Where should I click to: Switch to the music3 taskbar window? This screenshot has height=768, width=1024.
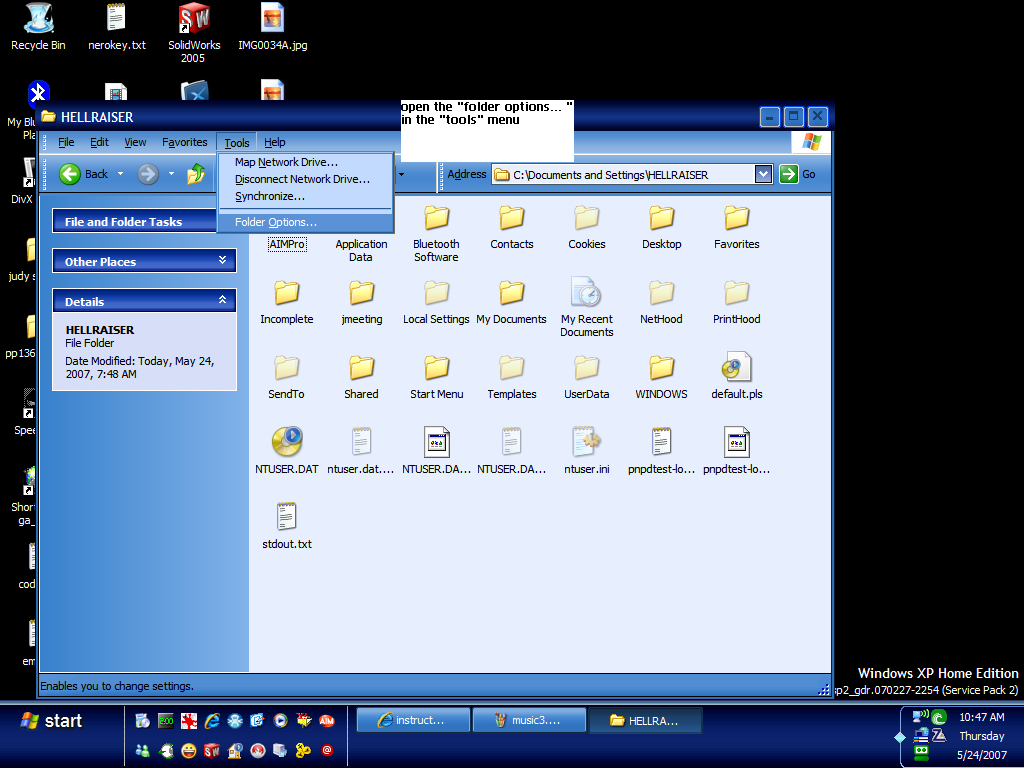coord(529,719)
